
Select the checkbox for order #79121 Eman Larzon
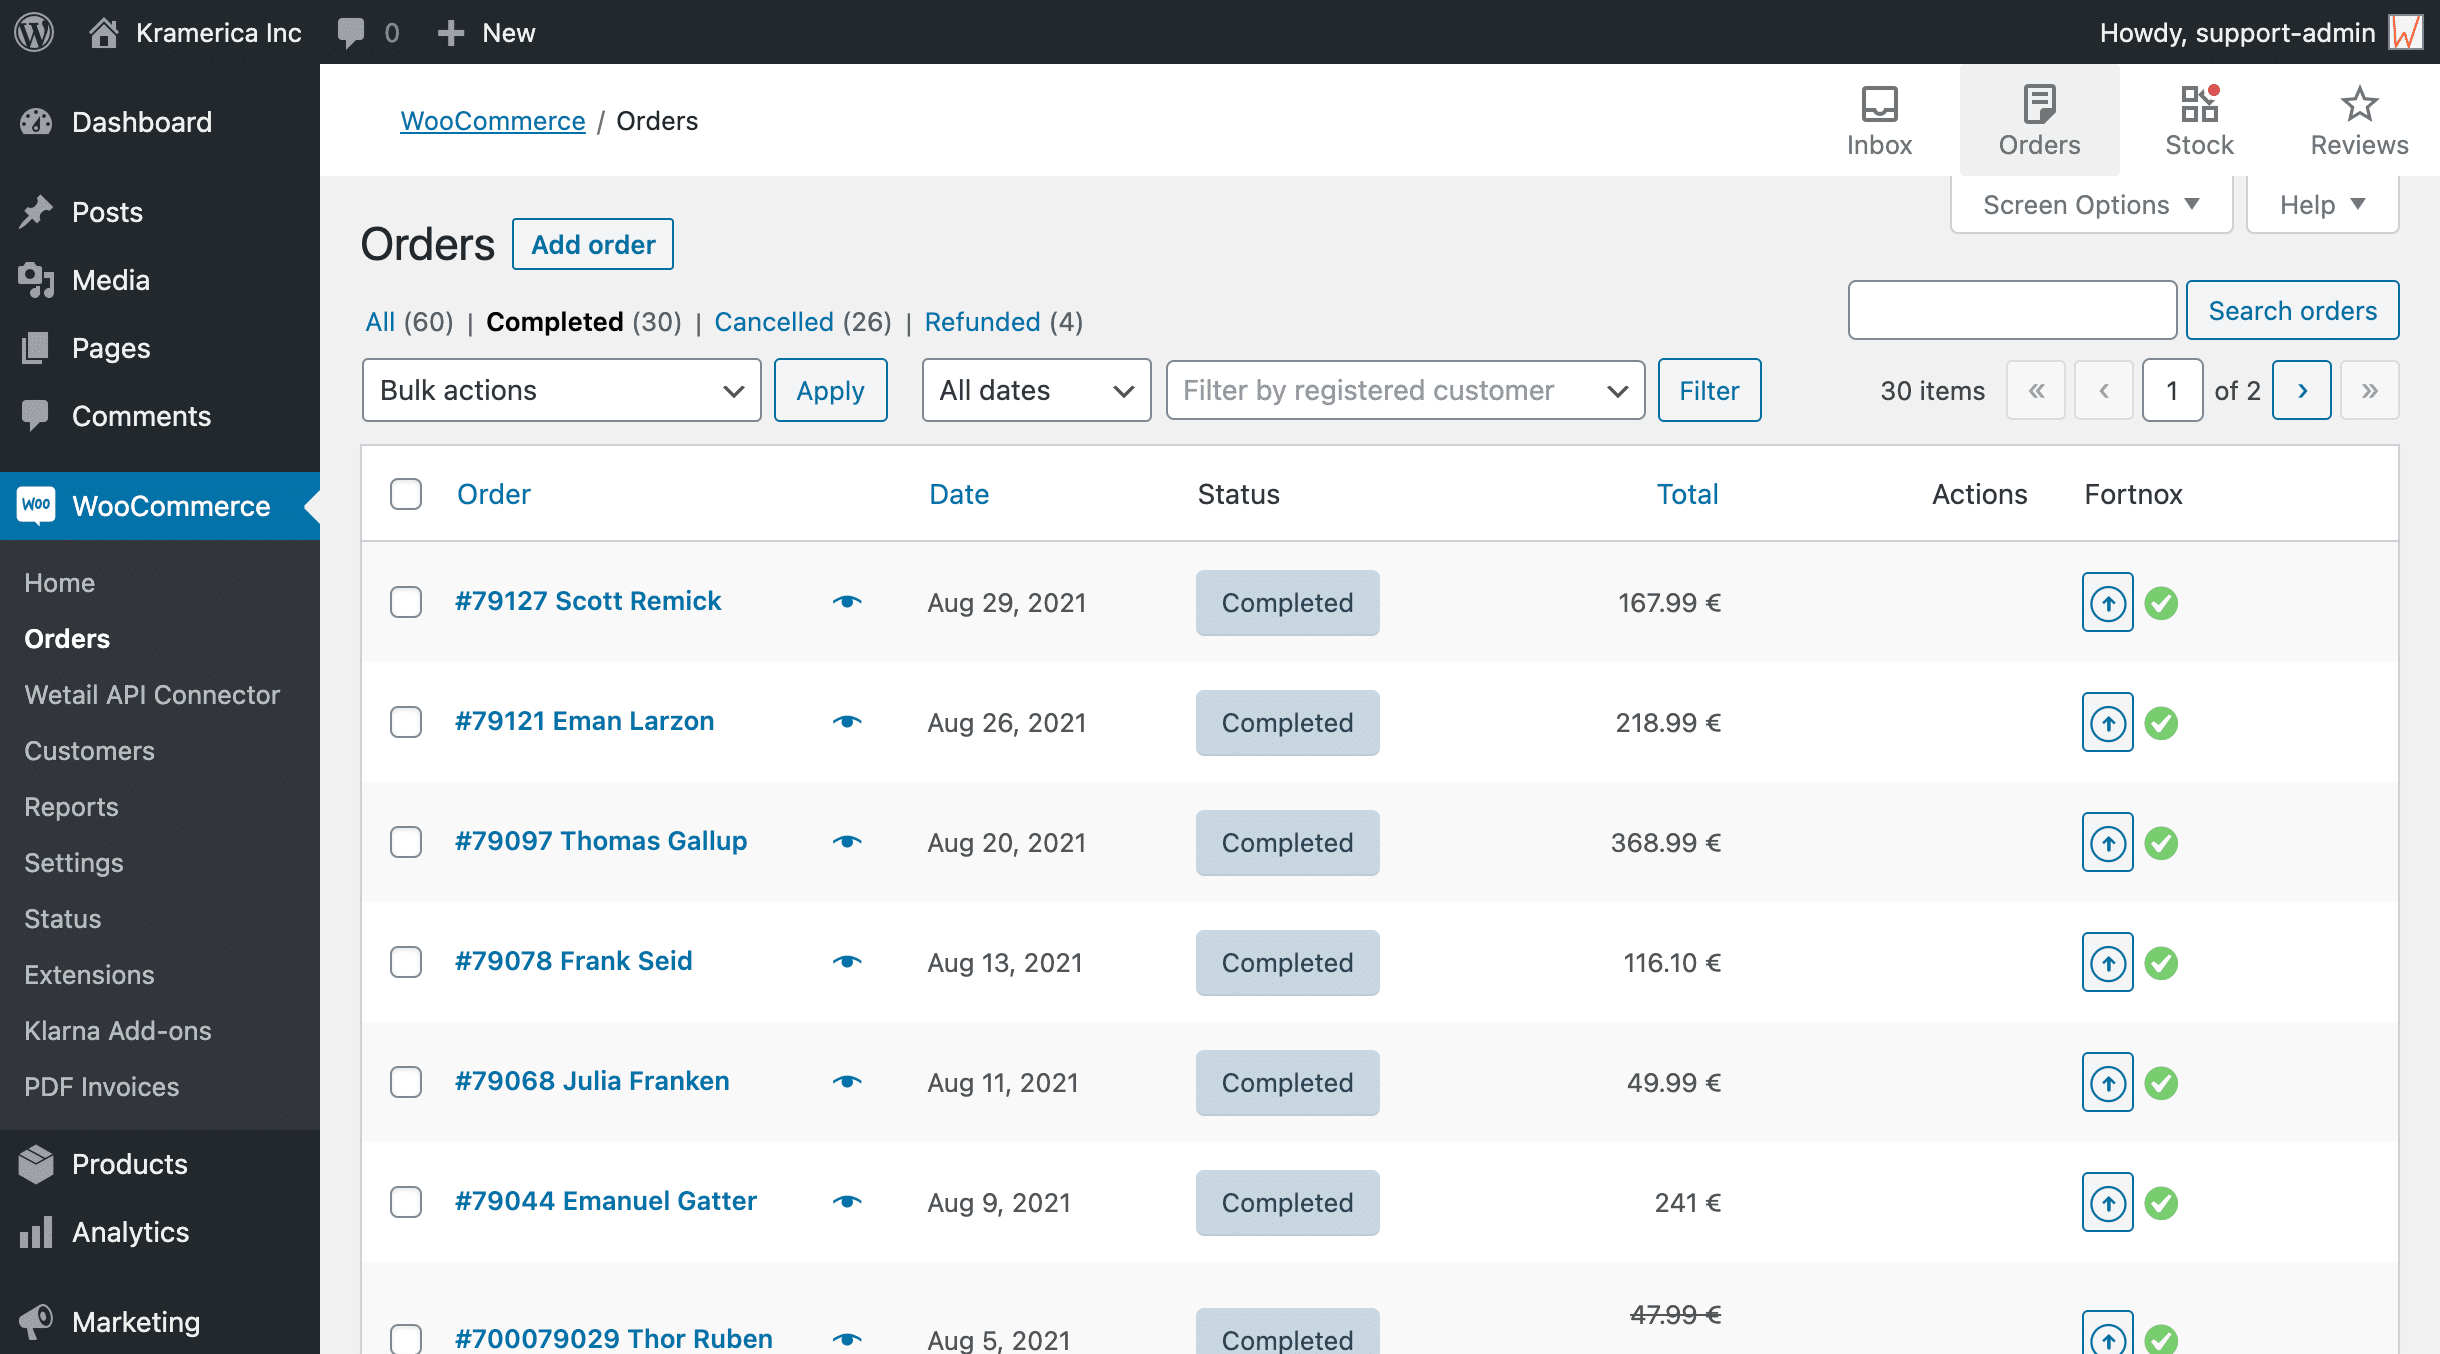pyautogui.click(x=406, y=722)
